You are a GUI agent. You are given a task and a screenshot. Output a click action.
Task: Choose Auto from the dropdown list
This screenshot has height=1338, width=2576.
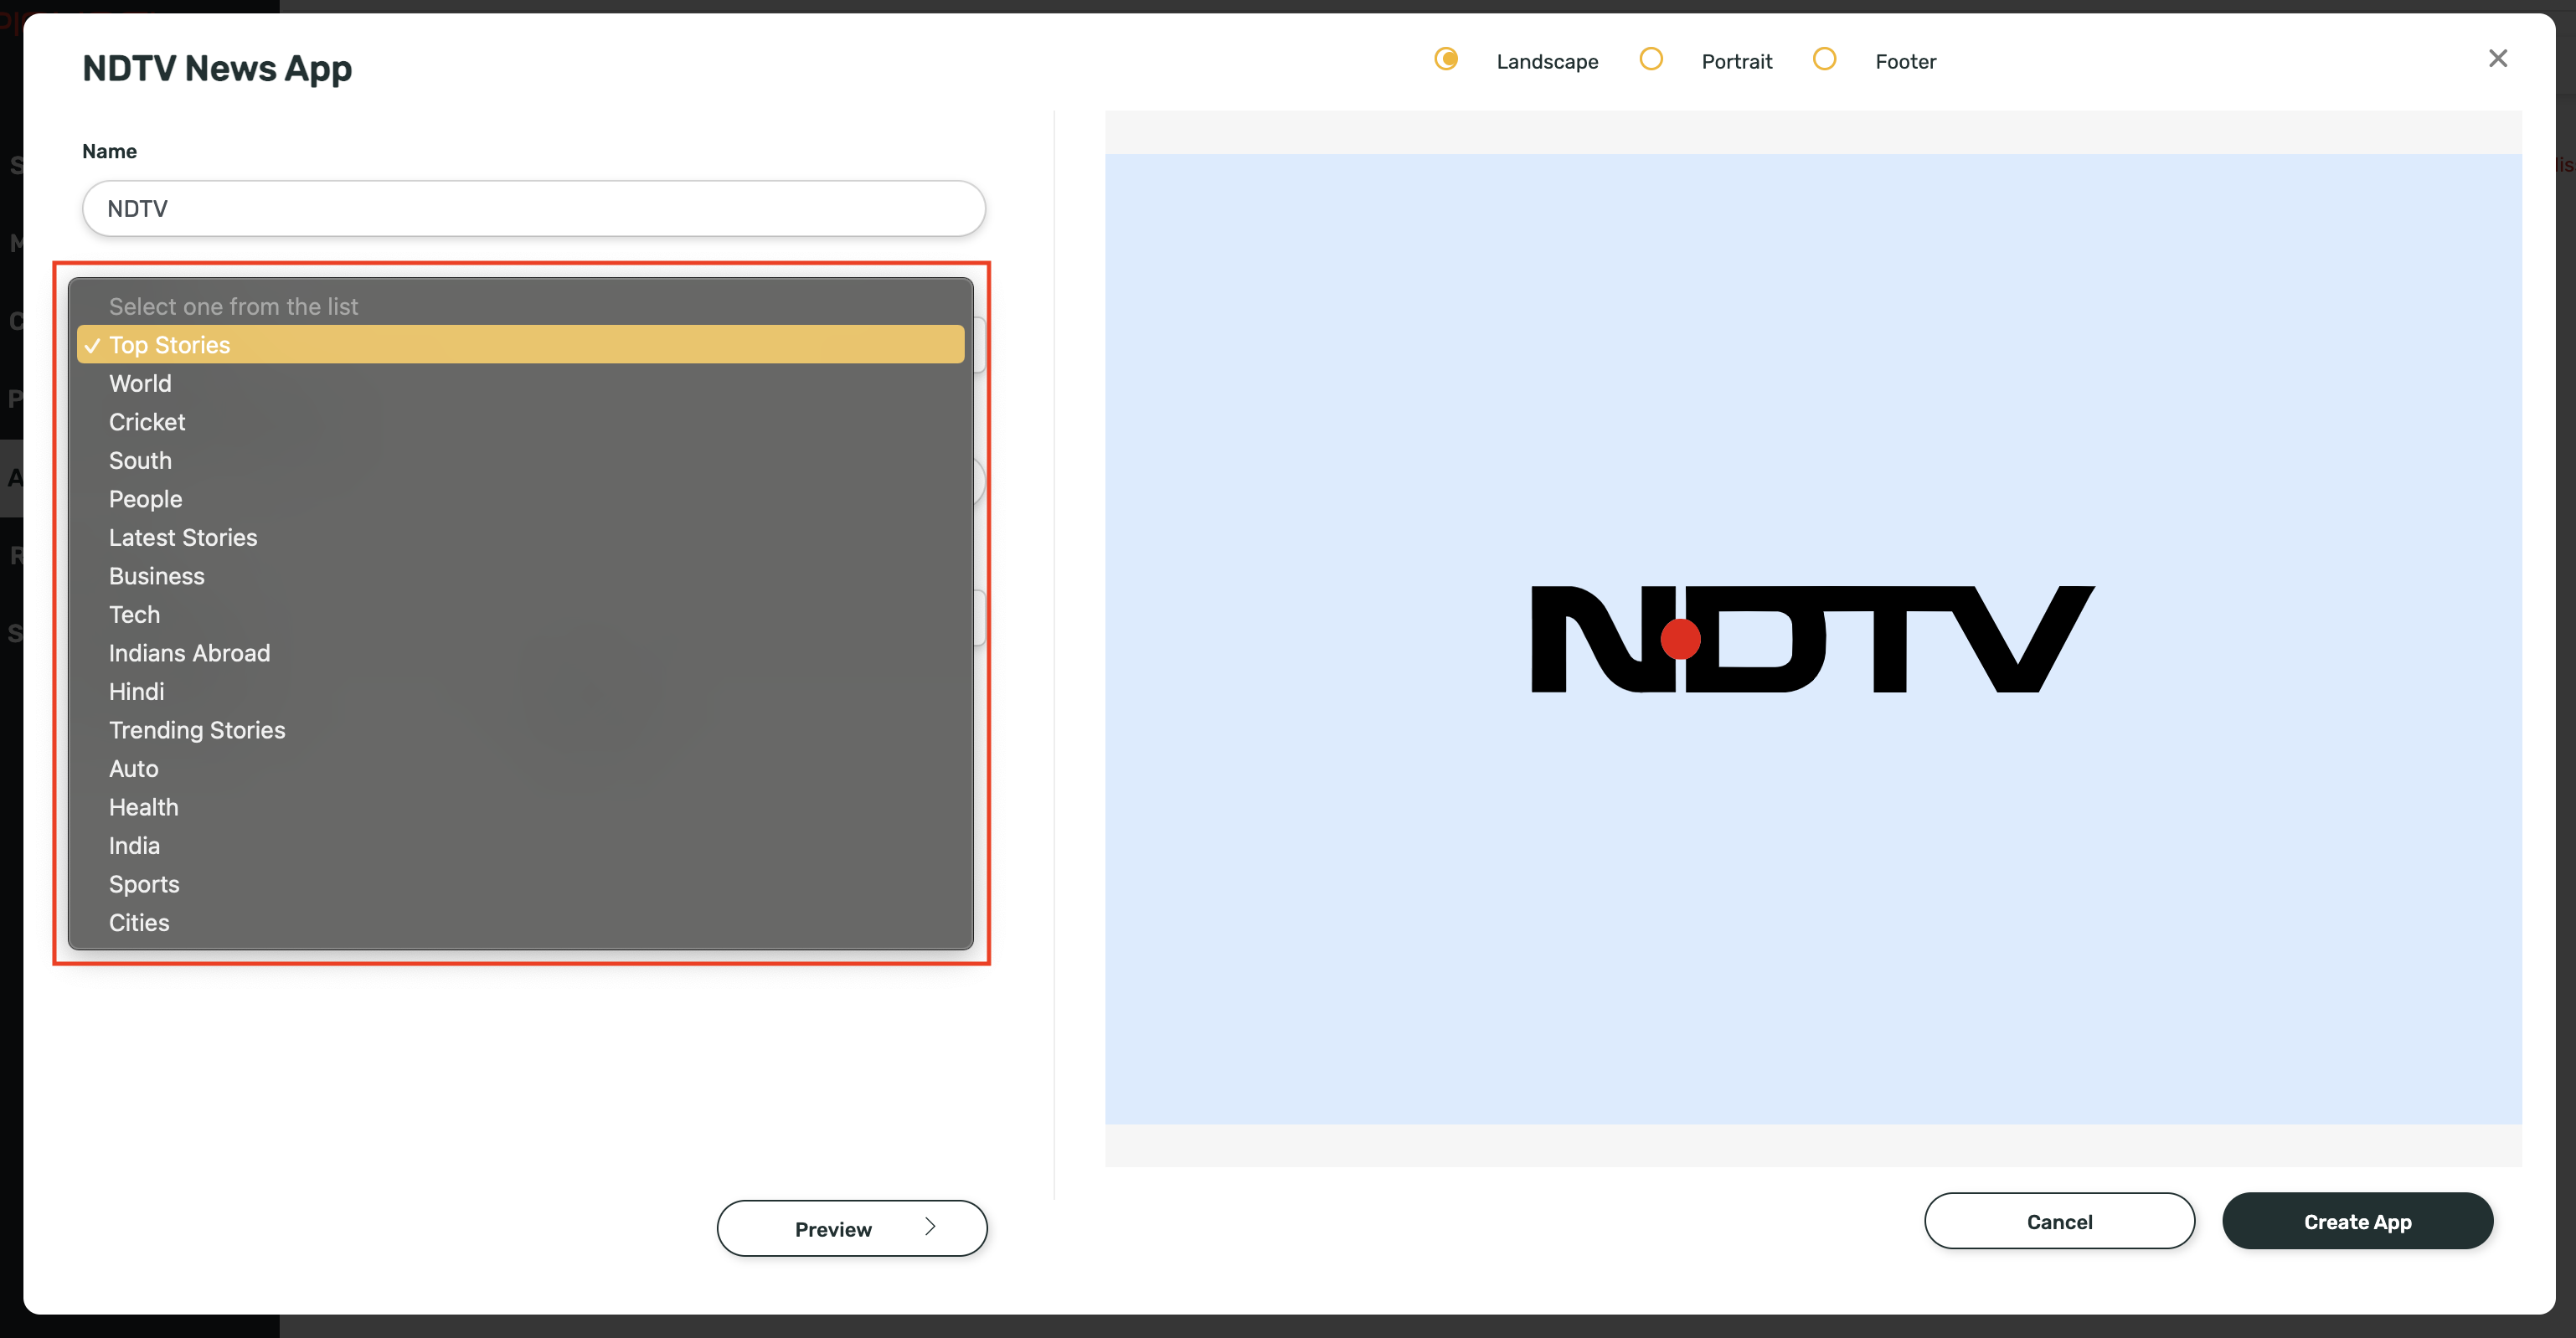(x=520, y=768)
